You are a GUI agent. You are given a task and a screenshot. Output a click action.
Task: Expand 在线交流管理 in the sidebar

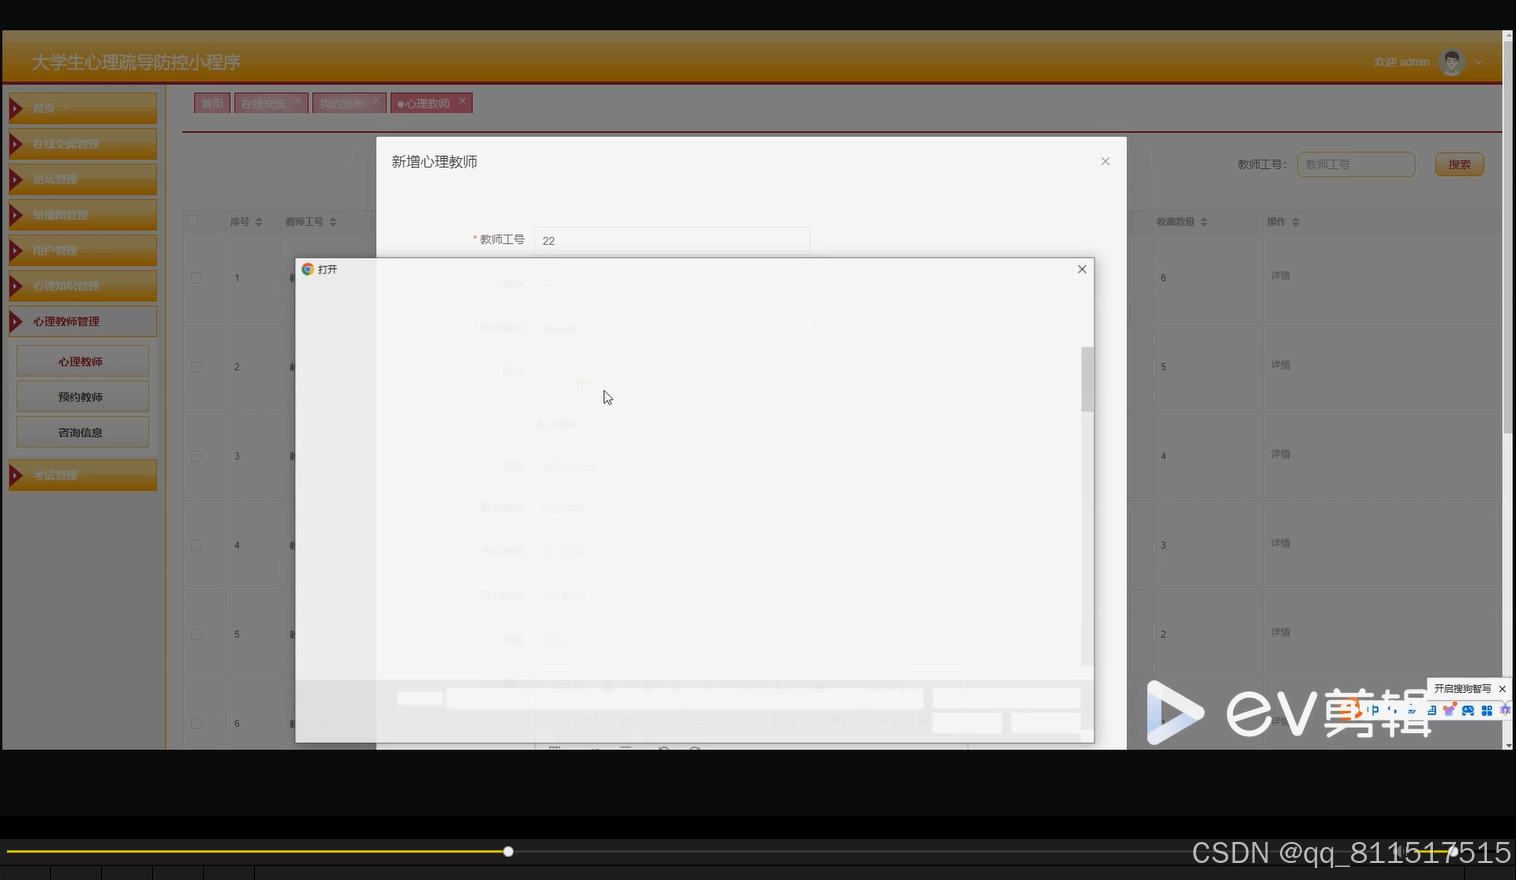pos(82,144)
